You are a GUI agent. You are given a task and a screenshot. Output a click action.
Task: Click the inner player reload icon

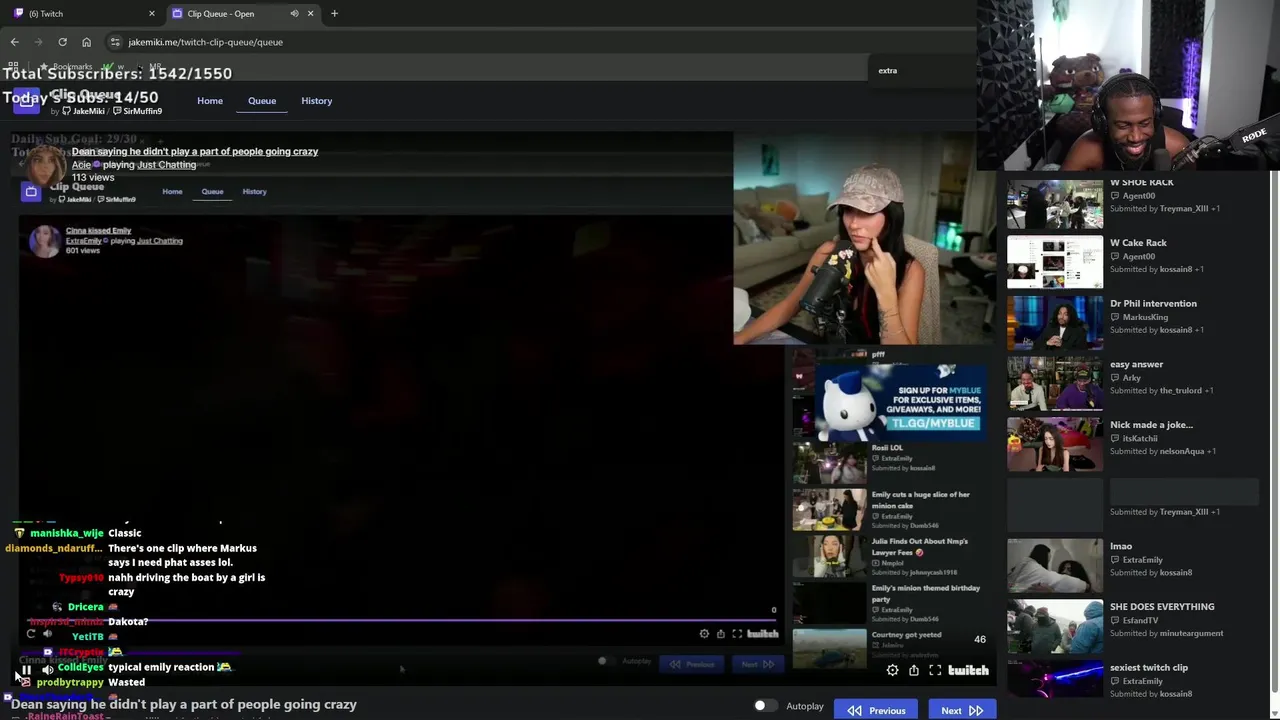click(x=31, y=633)
